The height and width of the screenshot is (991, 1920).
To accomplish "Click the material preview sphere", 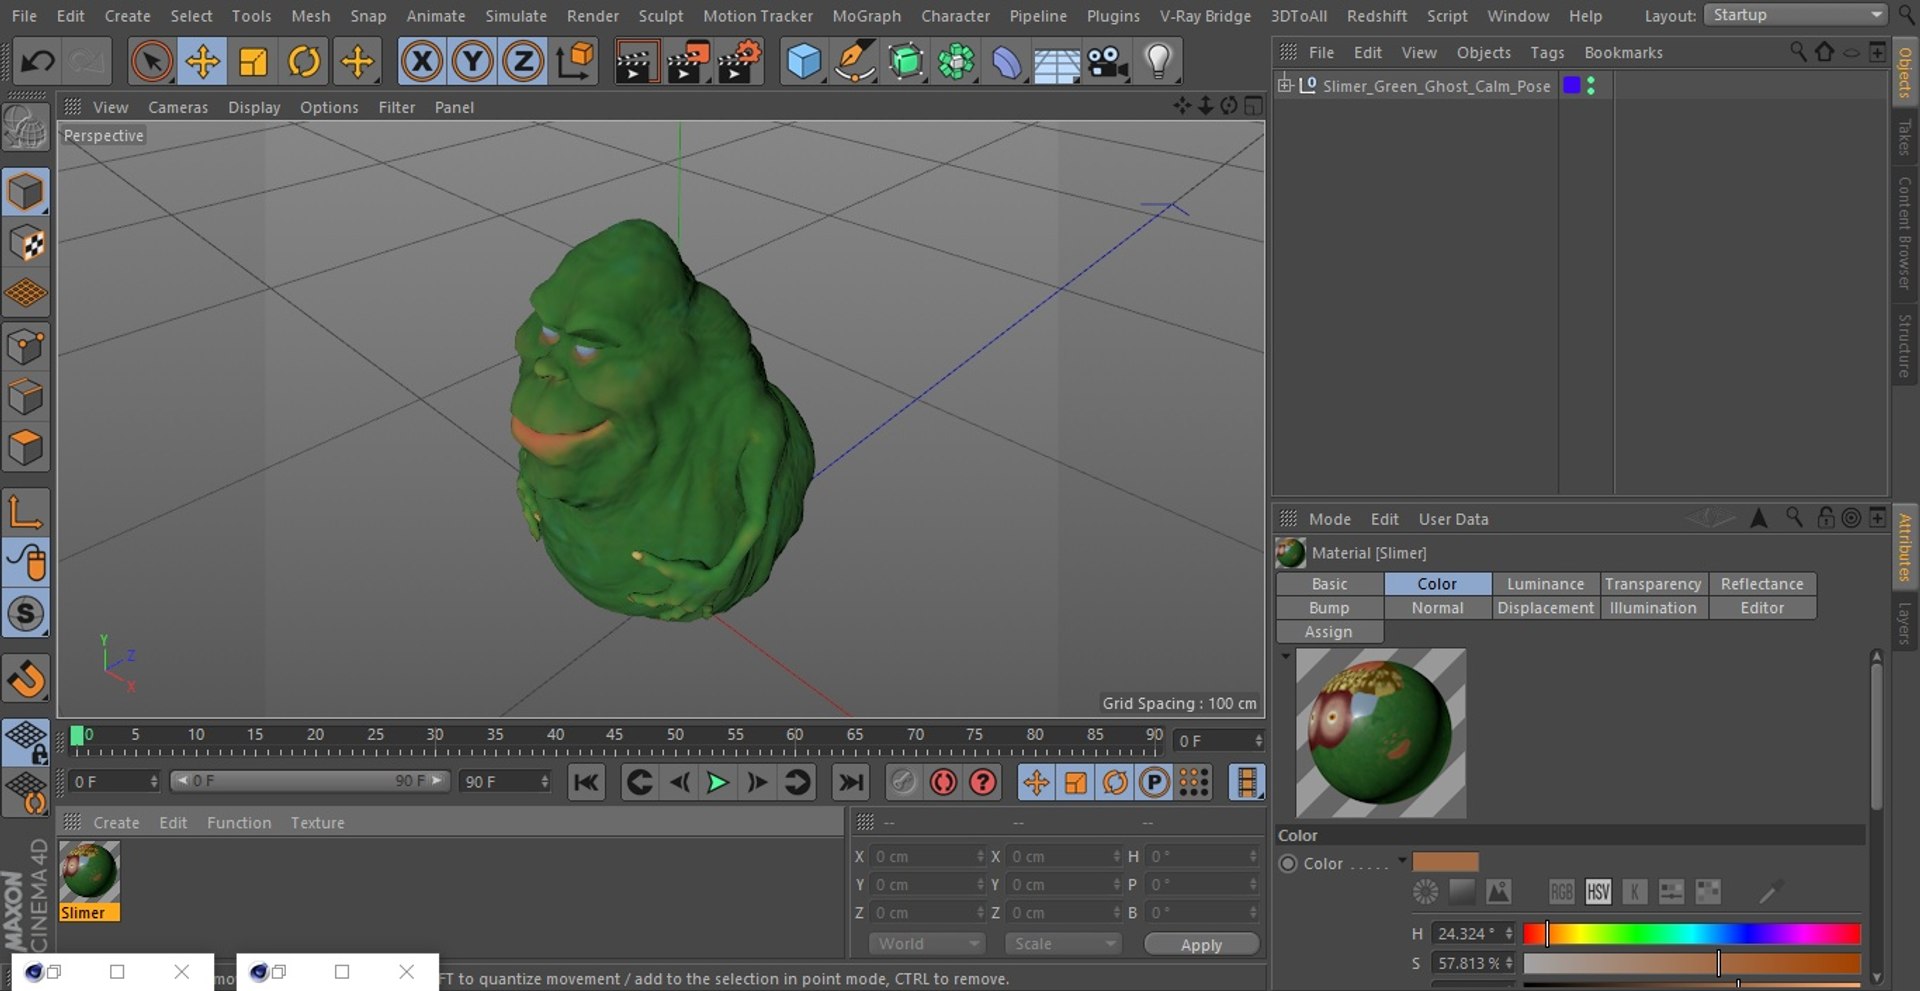I will pos(1381,733).
